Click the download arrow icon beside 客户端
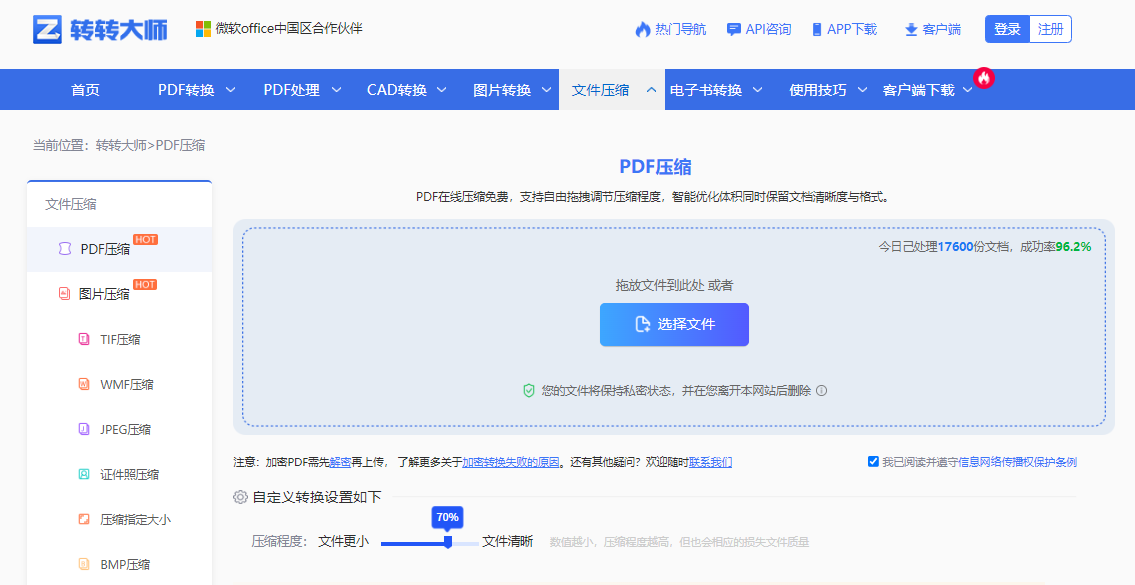The image size is (1135, 585). pyautogui.click(x=911, y=30)
